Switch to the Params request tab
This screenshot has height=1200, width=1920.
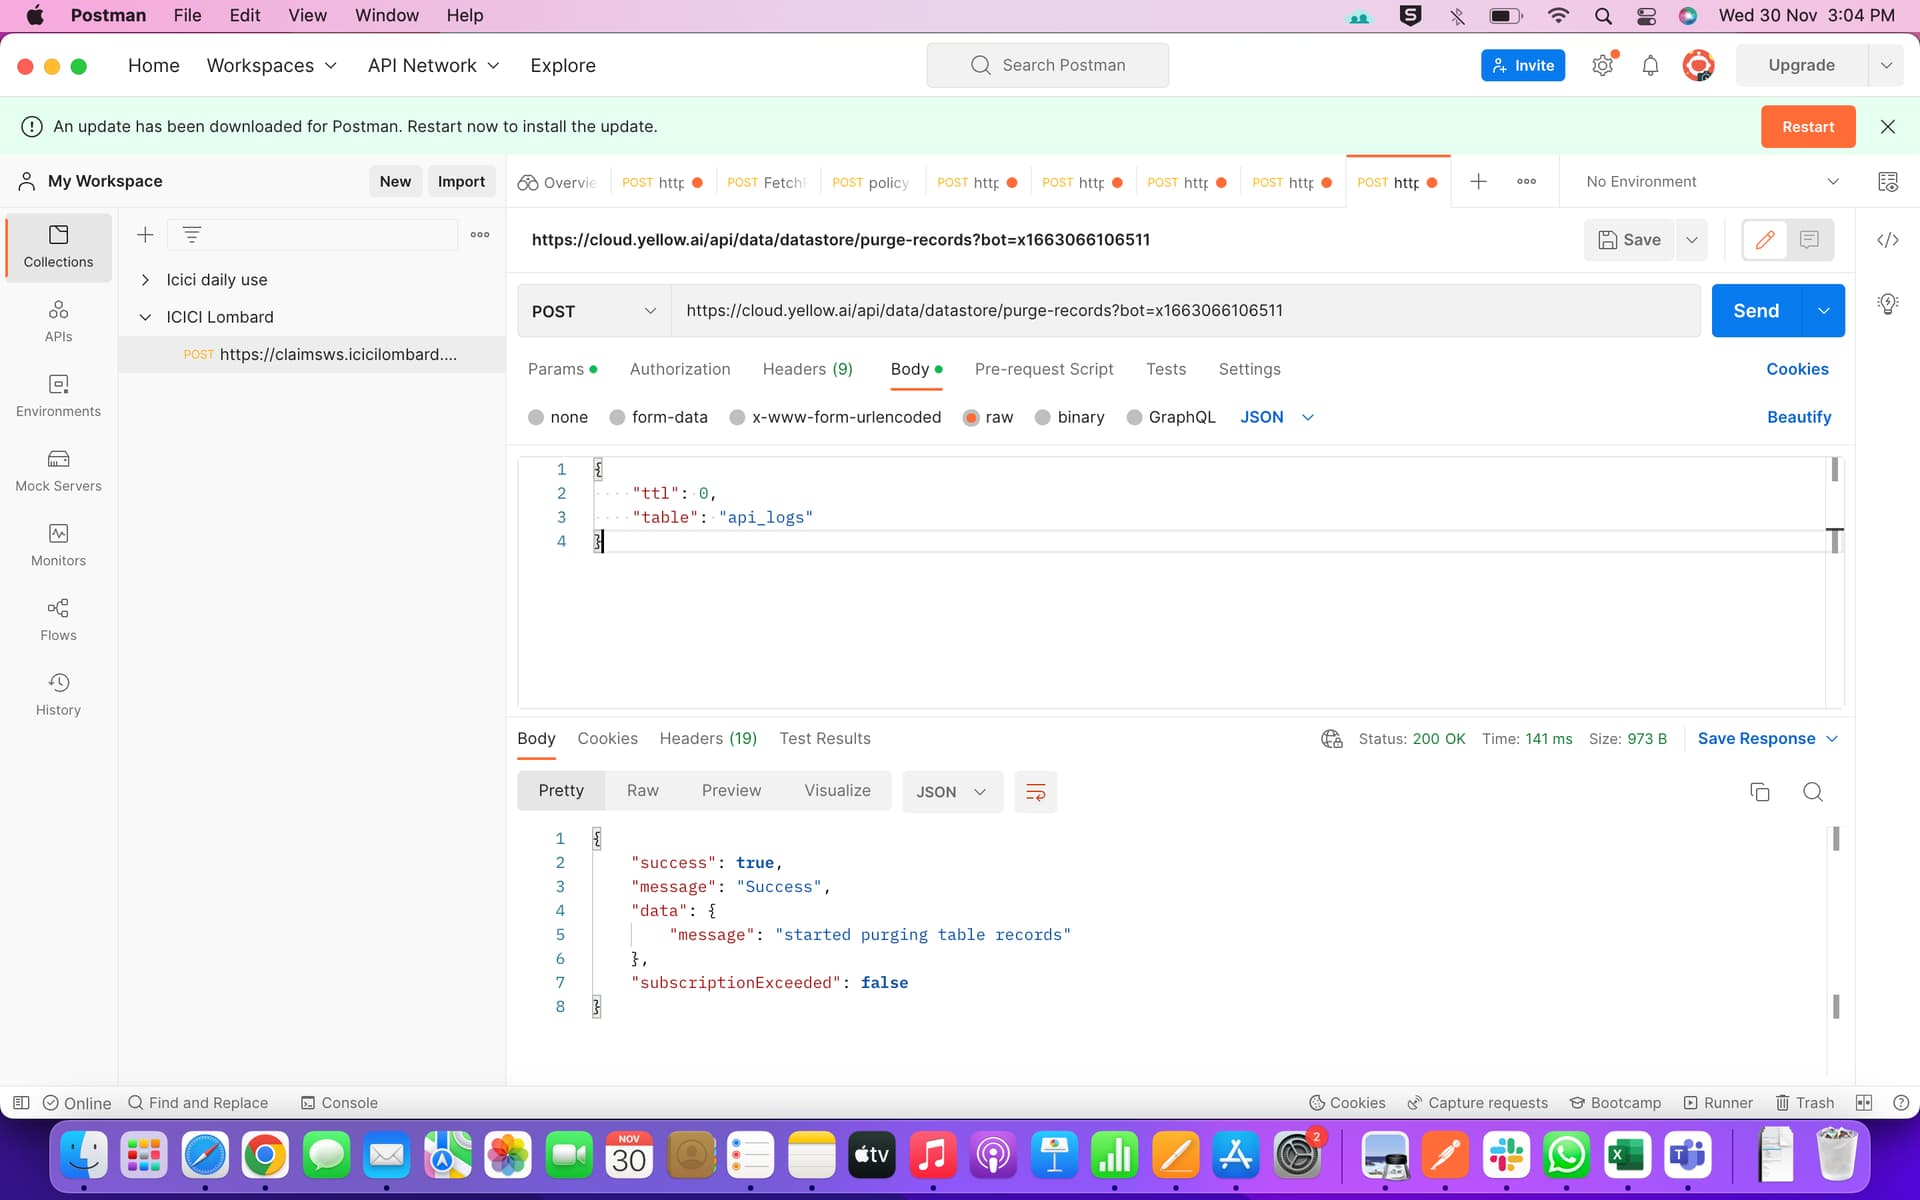pos(562,369)
